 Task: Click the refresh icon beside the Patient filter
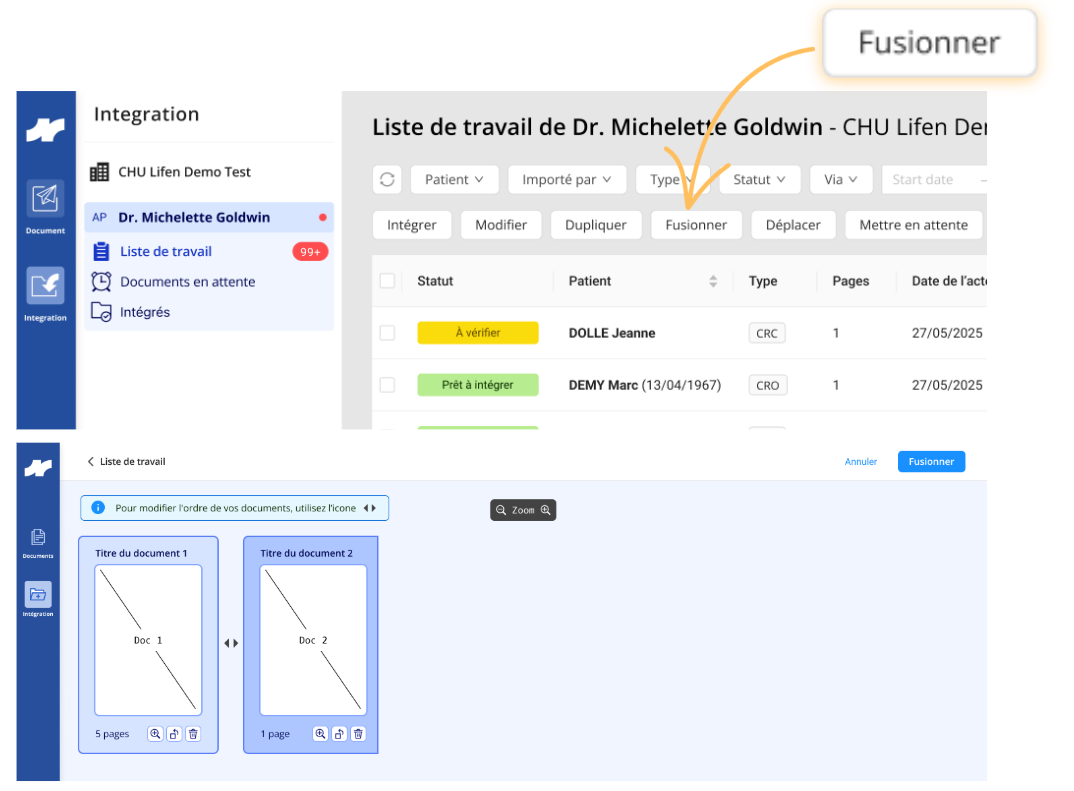387,179
